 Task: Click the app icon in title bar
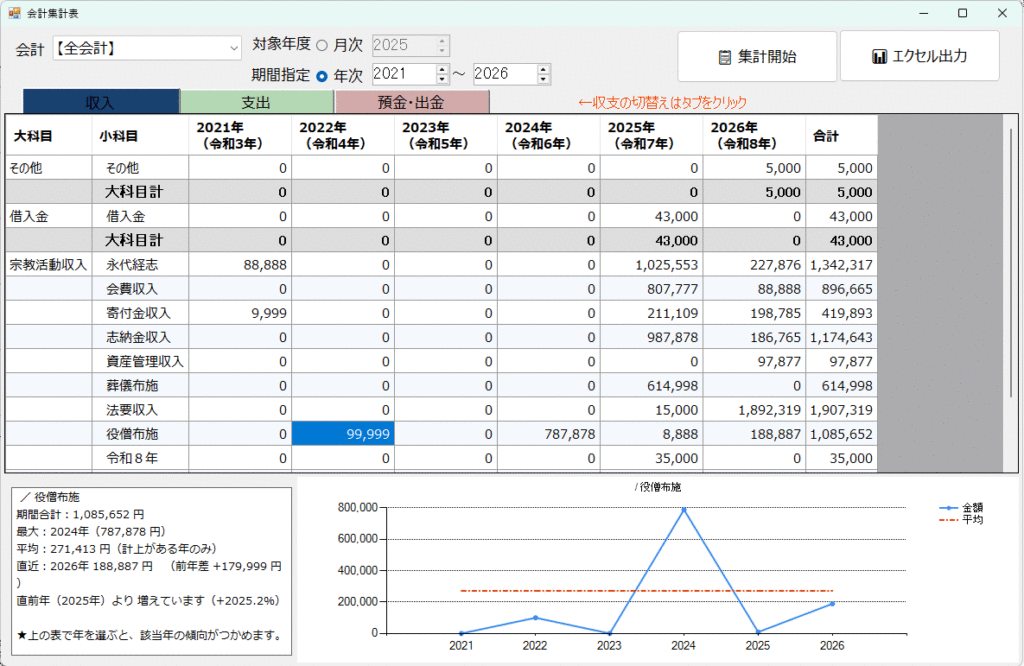click(x=14, y=13)
